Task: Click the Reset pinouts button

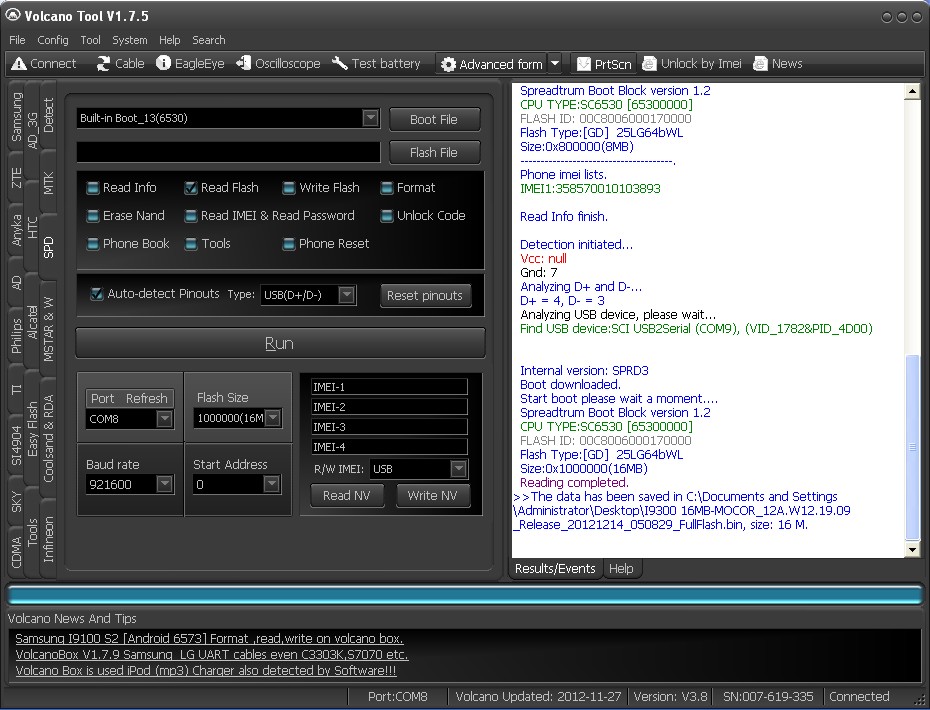Action: click(x=425, y=295)
